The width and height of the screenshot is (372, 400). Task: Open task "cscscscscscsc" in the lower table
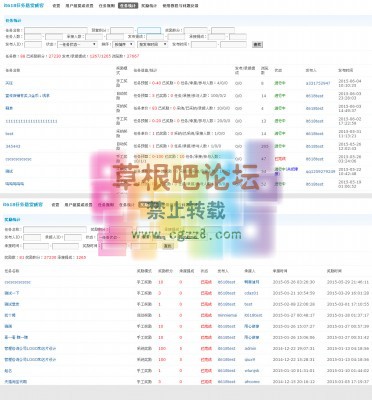click(18, 282)
